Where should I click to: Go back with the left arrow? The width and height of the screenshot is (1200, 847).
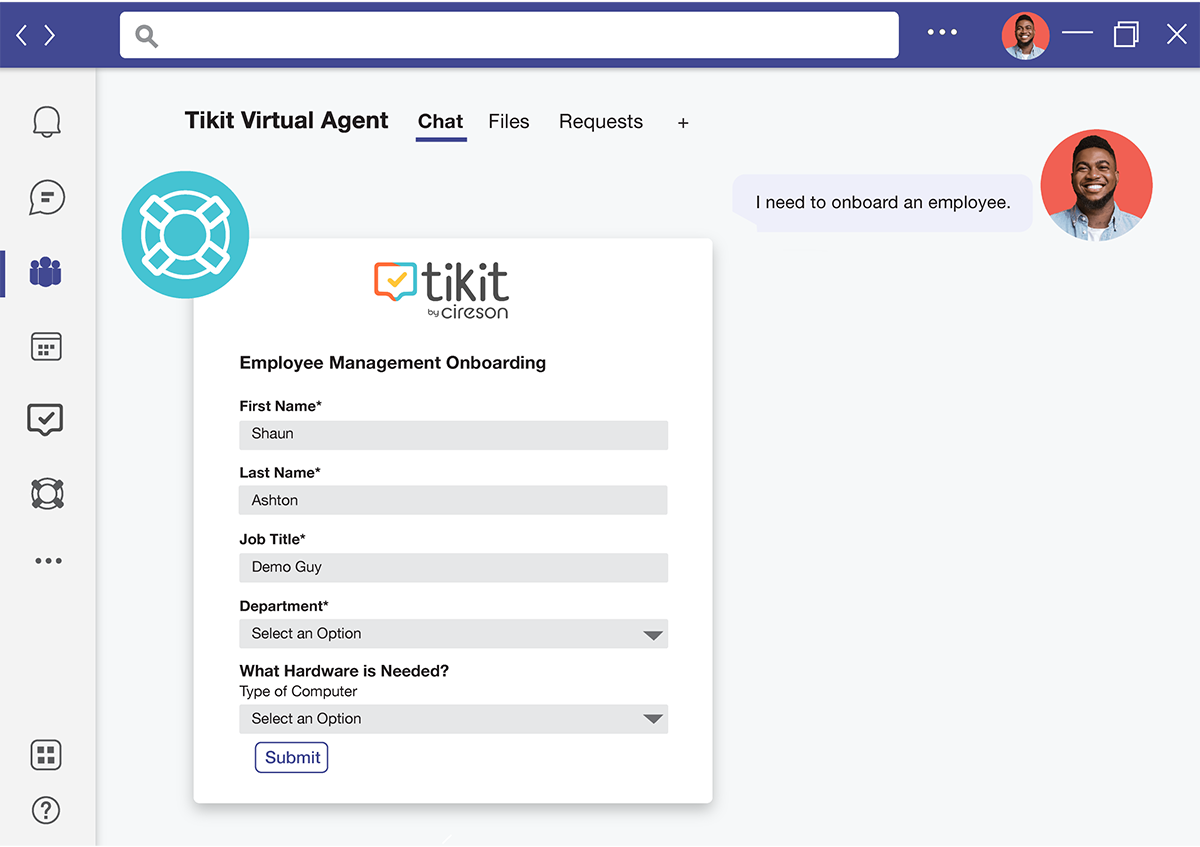(22, 35)
